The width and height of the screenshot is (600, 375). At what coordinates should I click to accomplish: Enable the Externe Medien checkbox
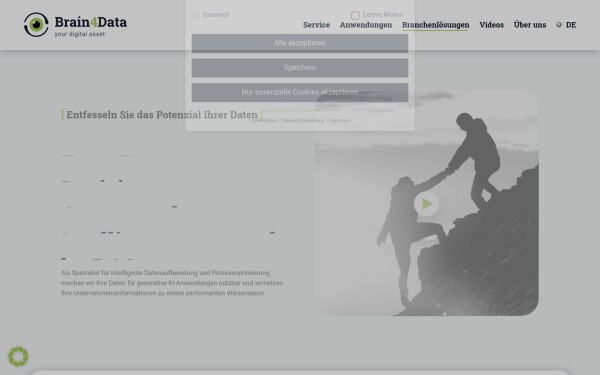pos(355,15)
